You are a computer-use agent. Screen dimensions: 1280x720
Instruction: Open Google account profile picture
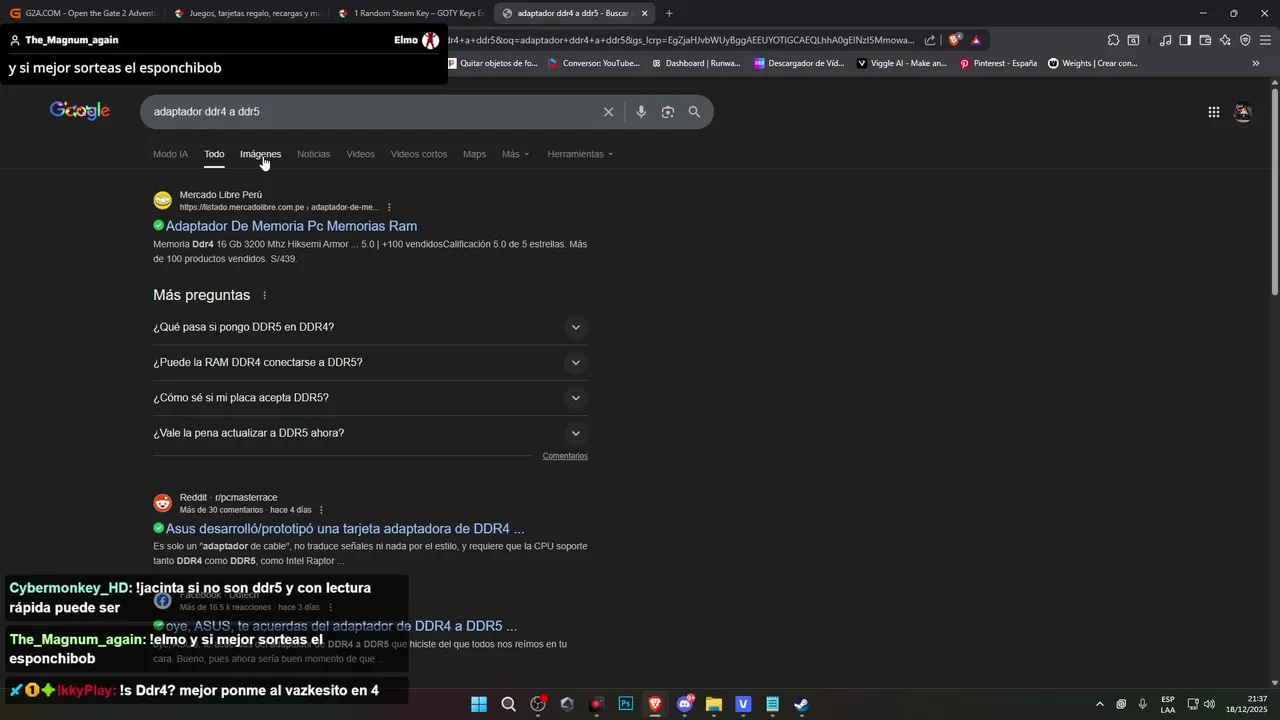click(1243, 112)
